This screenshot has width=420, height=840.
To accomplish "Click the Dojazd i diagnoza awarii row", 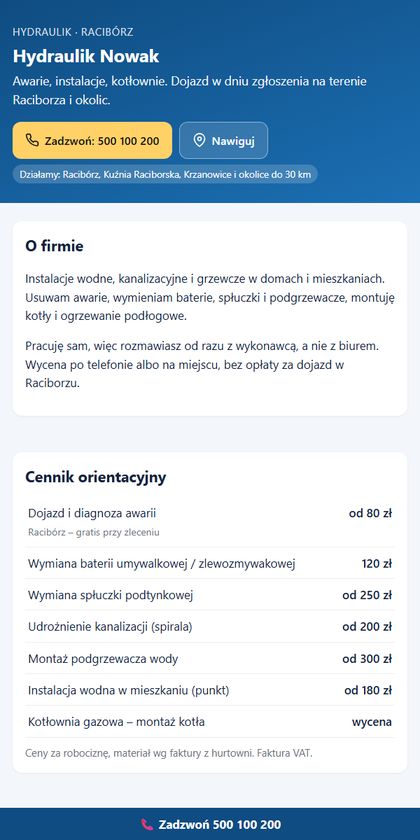I will (x=210, y=522).
